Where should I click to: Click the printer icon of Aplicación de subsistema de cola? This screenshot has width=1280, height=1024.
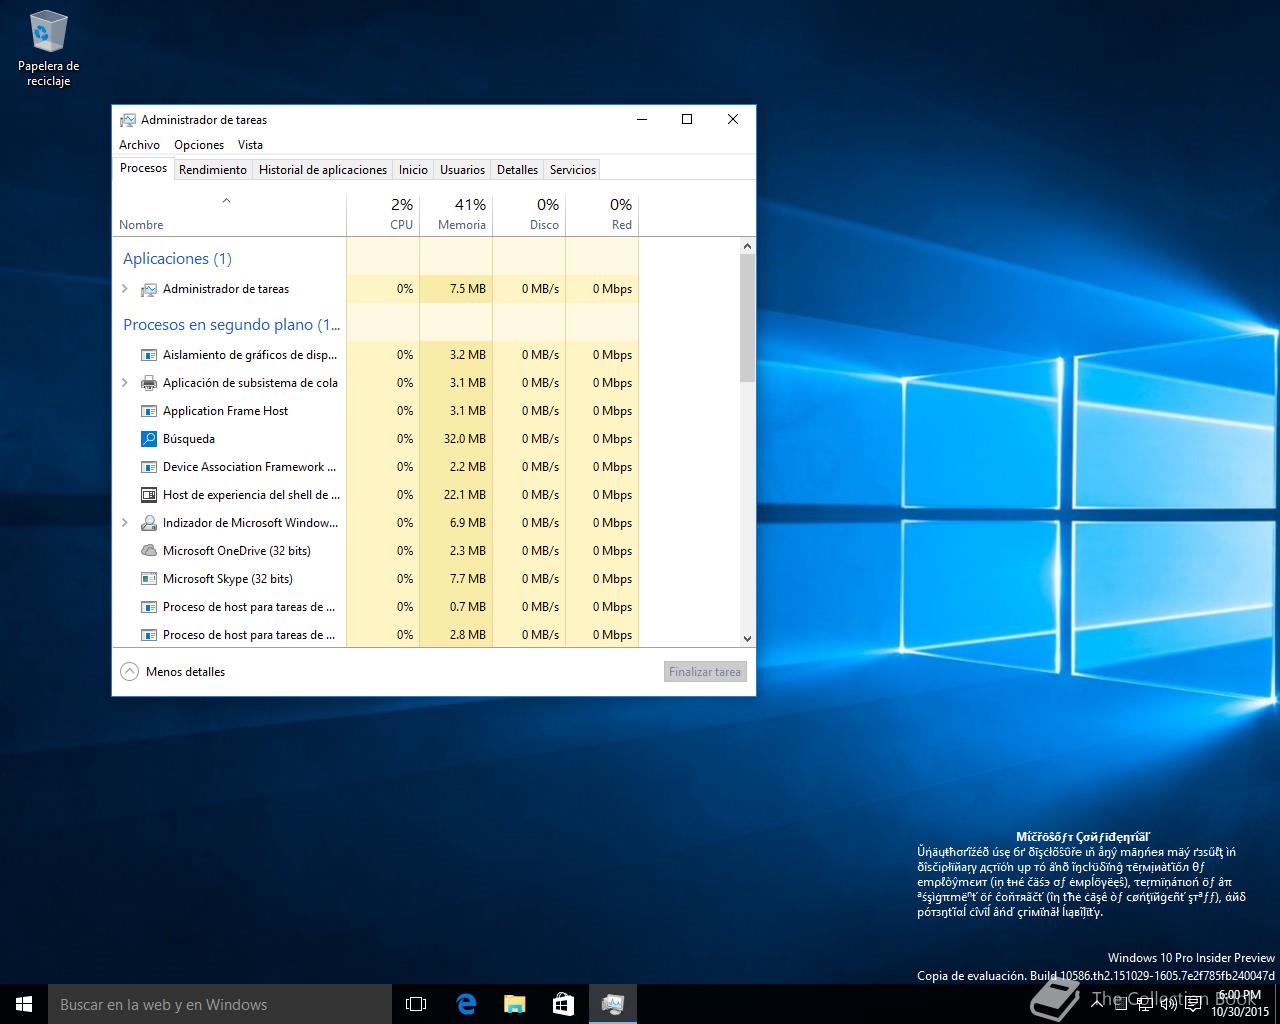149,383
